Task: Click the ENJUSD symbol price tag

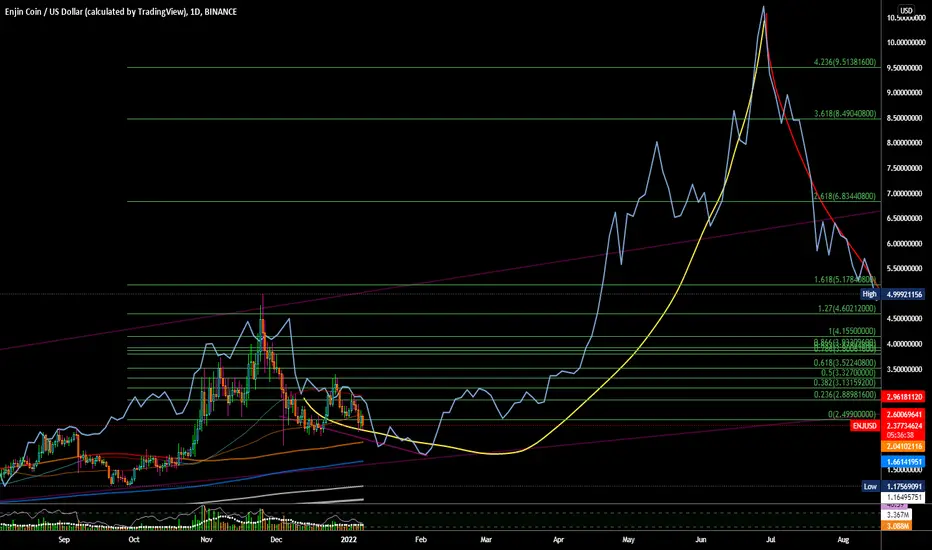Action: point(864,426)
